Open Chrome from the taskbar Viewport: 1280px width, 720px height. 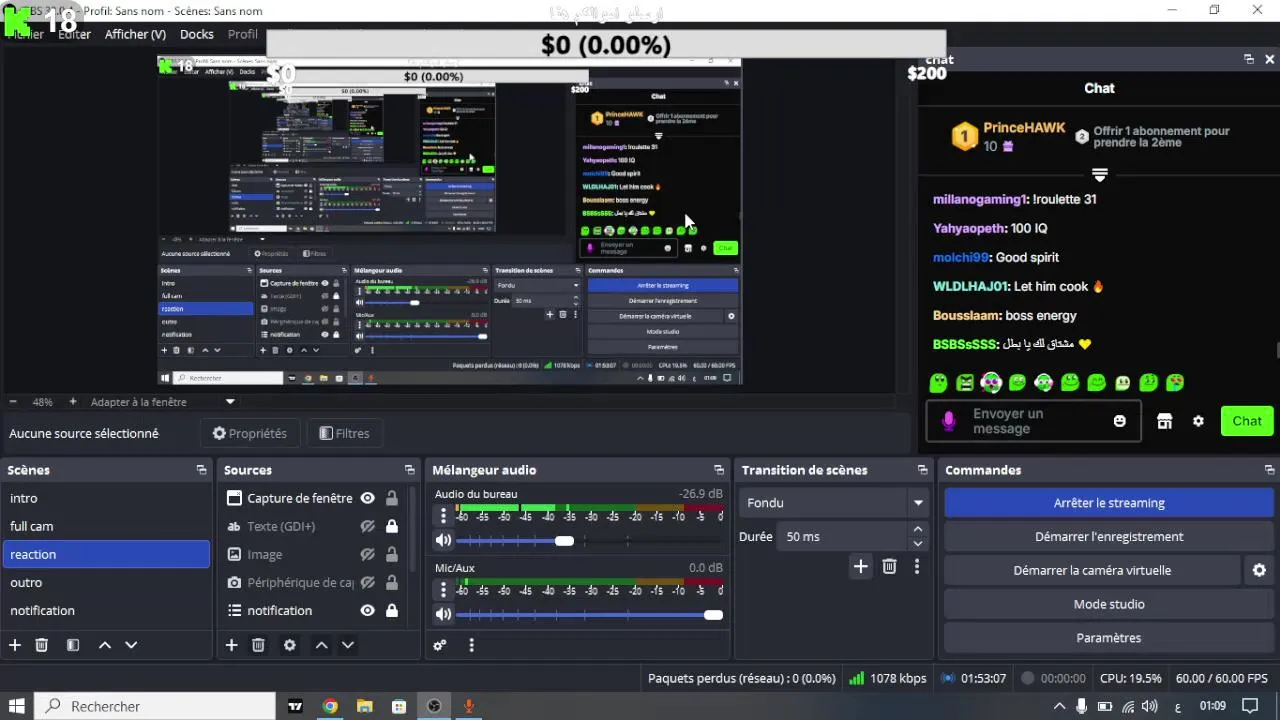point(330,706)
